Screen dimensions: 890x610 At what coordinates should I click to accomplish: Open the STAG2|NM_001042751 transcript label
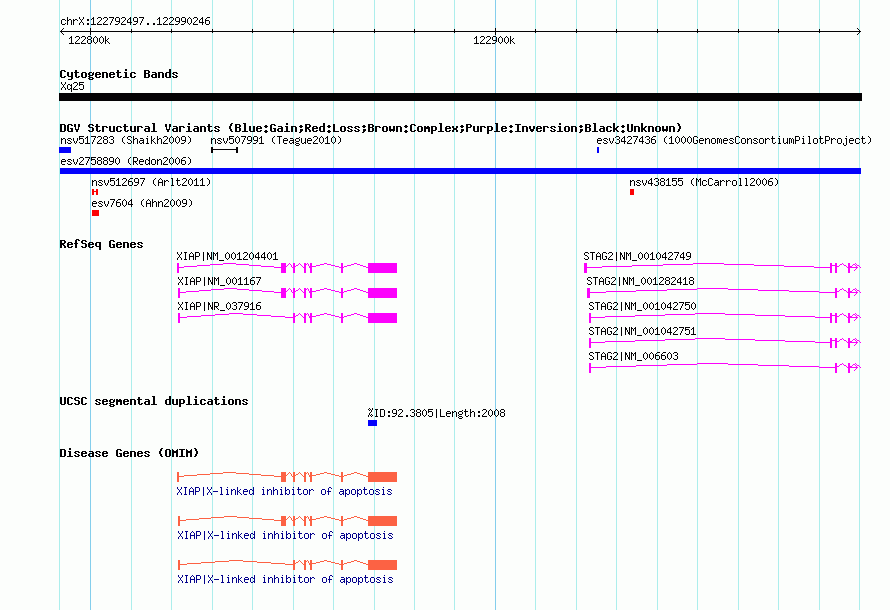point(642,331)
